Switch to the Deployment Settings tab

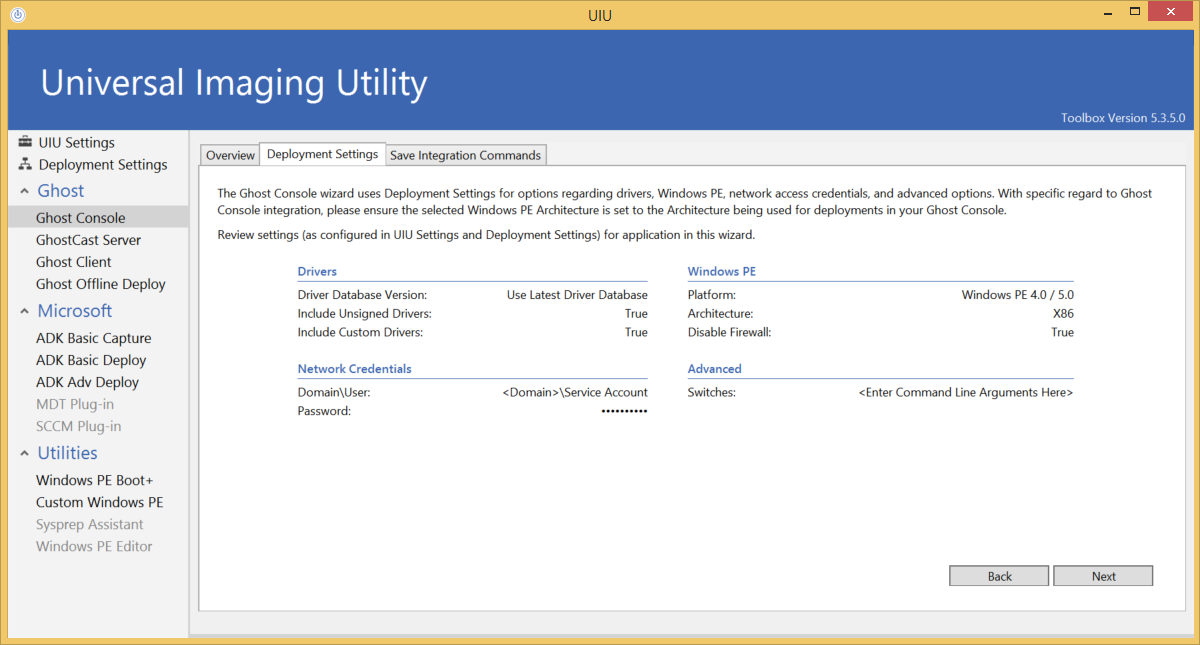click(323, 154)
